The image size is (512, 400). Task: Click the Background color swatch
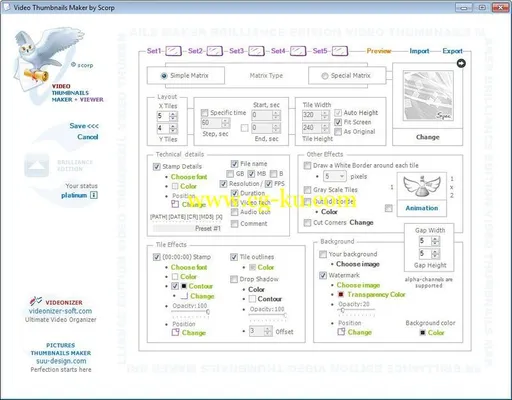[x=423, y=332]
